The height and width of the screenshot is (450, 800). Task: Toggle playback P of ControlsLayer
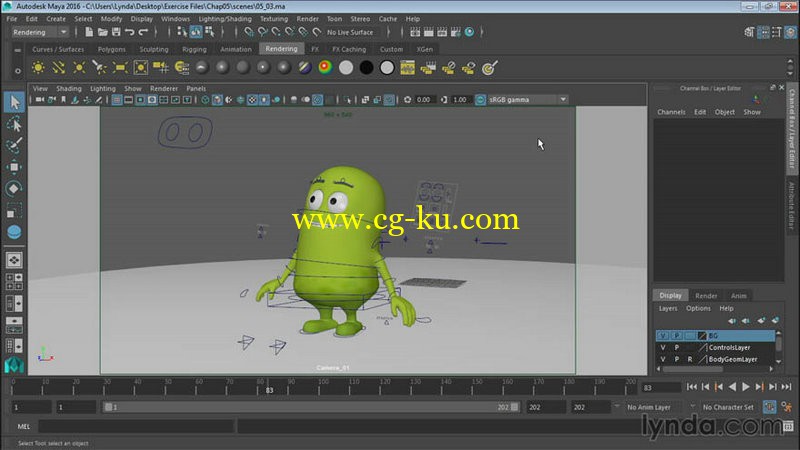(x=677, y=347)
